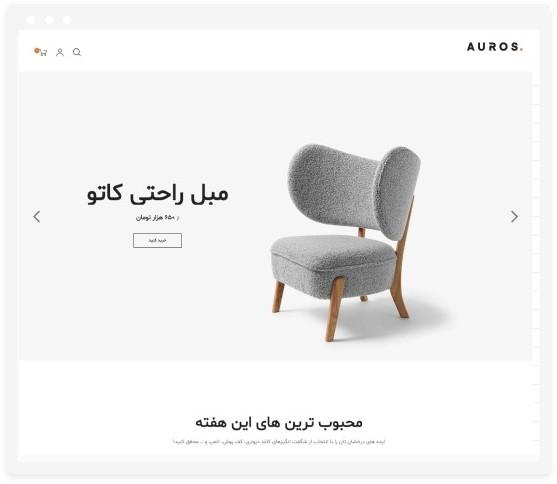557x484 pixels.
Task: Advance to the next slide with right chevron
Action: point(514,216)
